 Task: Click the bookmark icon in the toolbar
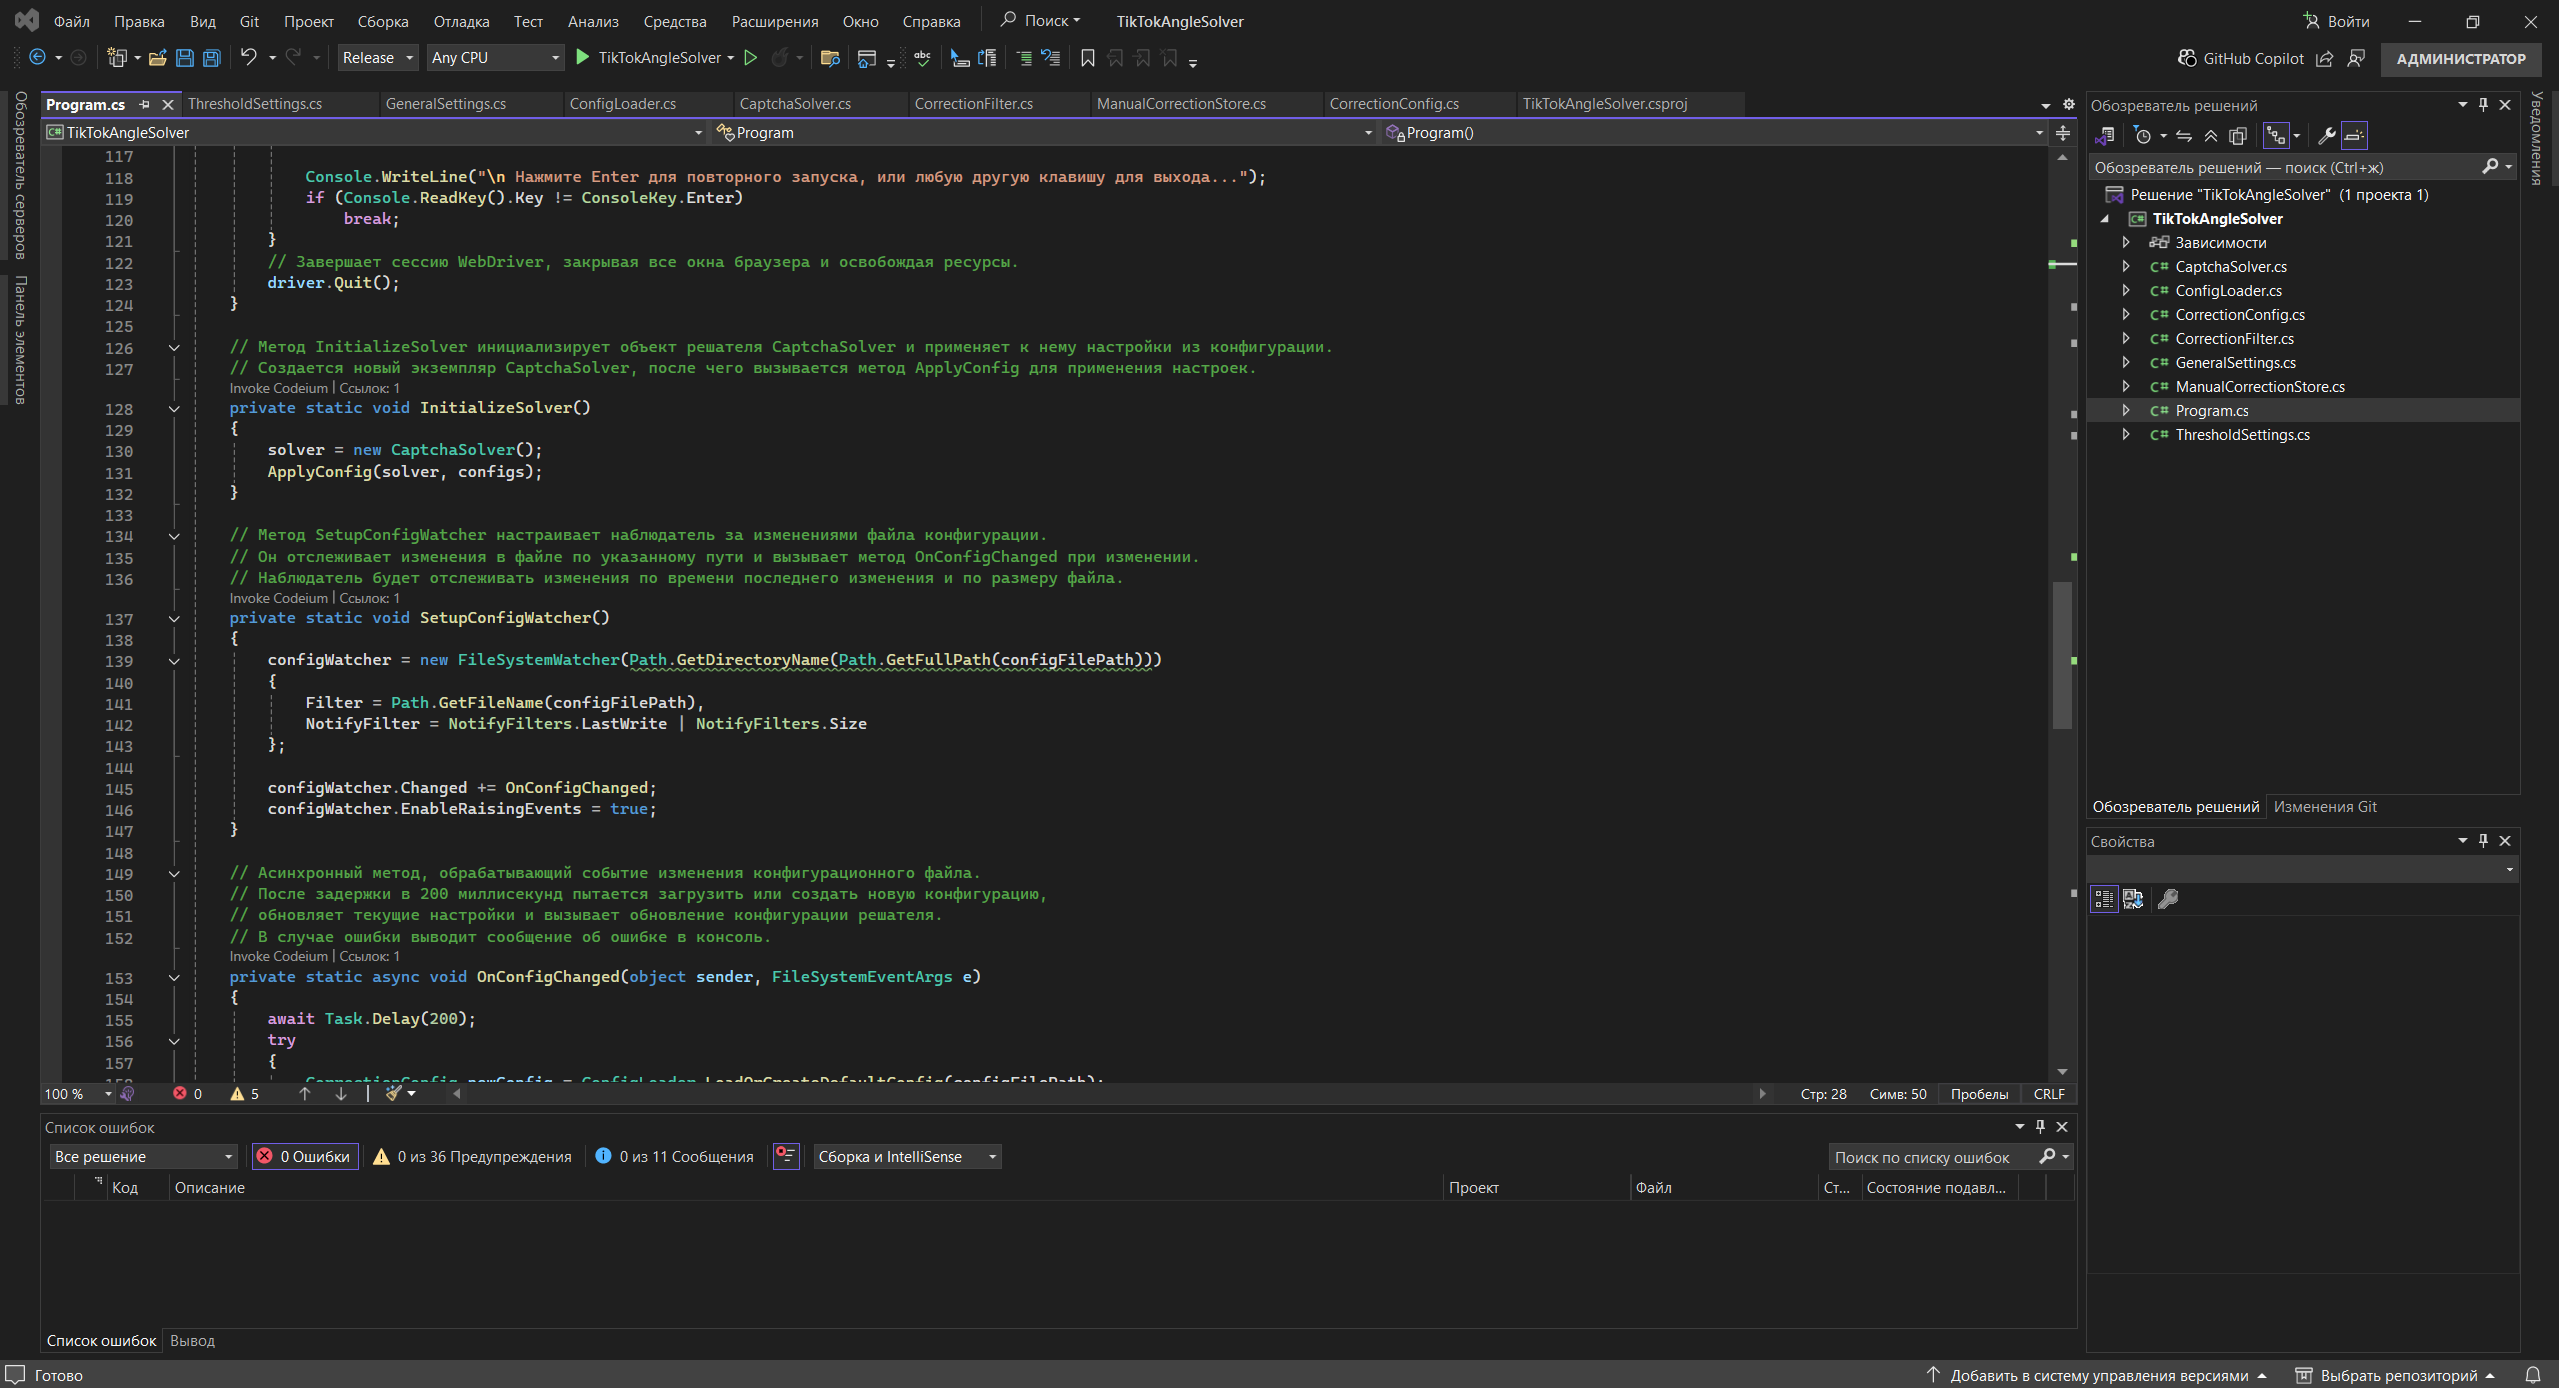[x=1088, y=58]
